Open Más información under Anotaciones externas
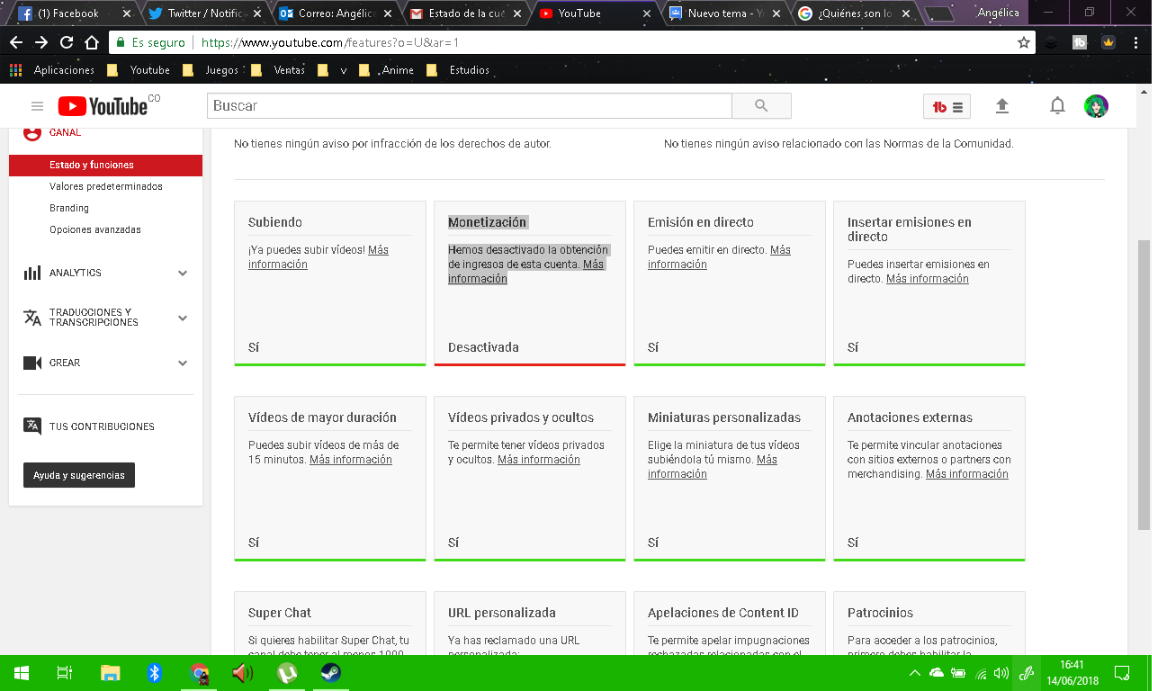 (967, 474)
